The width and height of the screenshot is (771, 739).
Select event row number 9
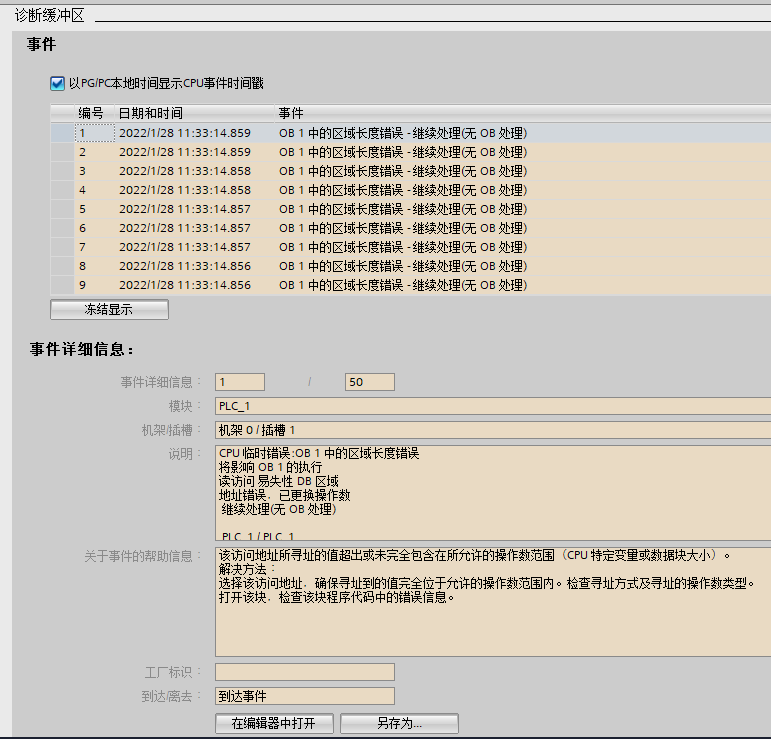(411, 285)
